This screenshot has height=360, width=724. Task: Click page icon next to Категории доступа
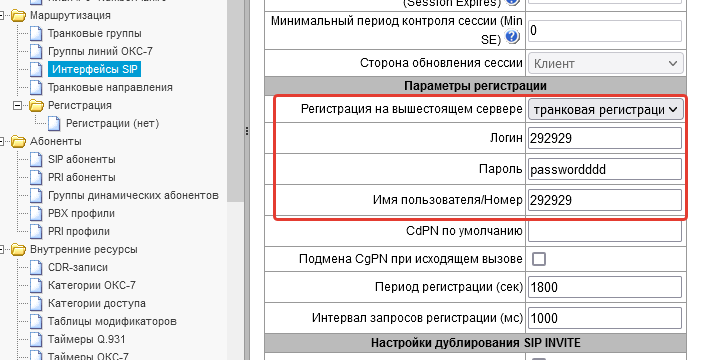coord(36,303)
